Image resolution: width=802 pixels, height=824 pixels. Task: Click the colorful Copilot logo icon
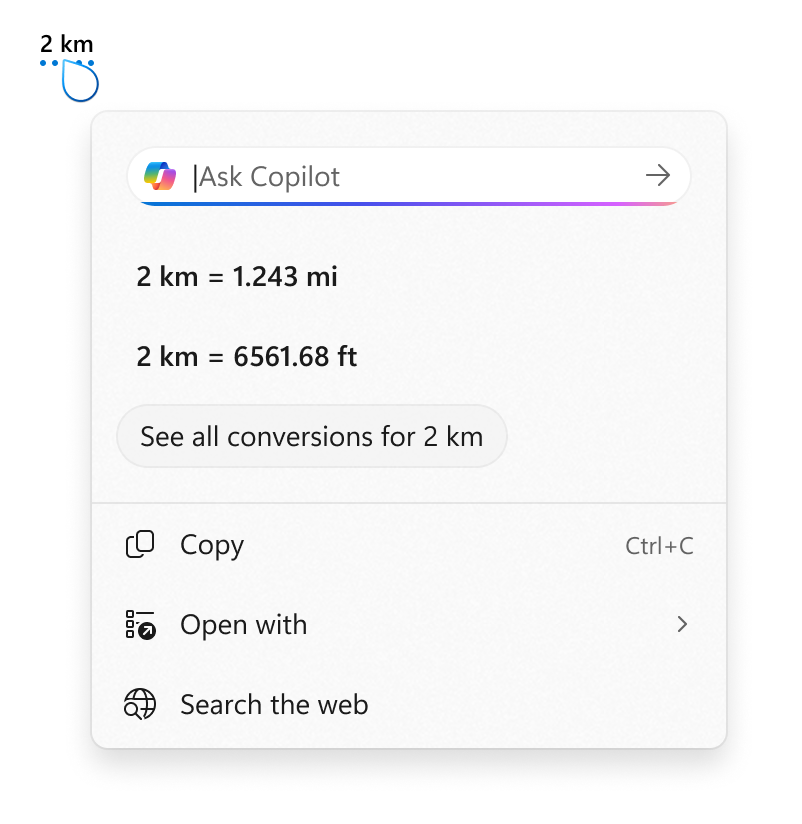[x=160, y=176]
